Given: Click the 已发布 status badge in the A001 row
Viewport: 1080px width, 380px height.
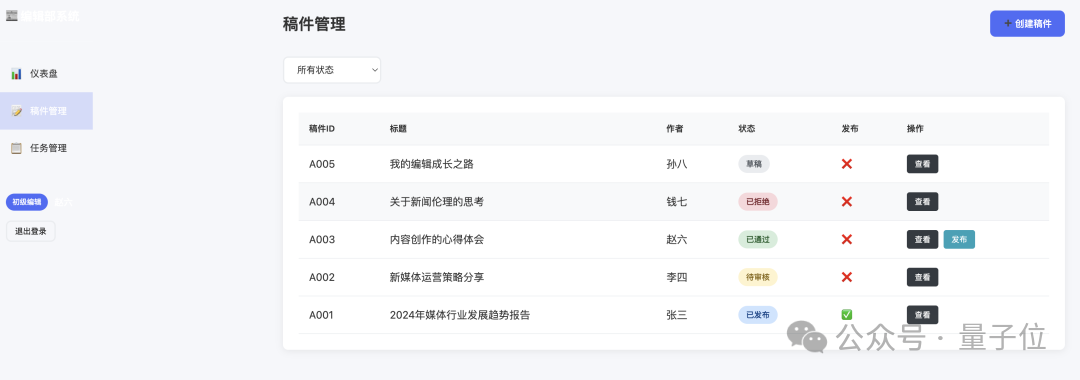Looking at the screenshot, I should click(x=758, y=315).
